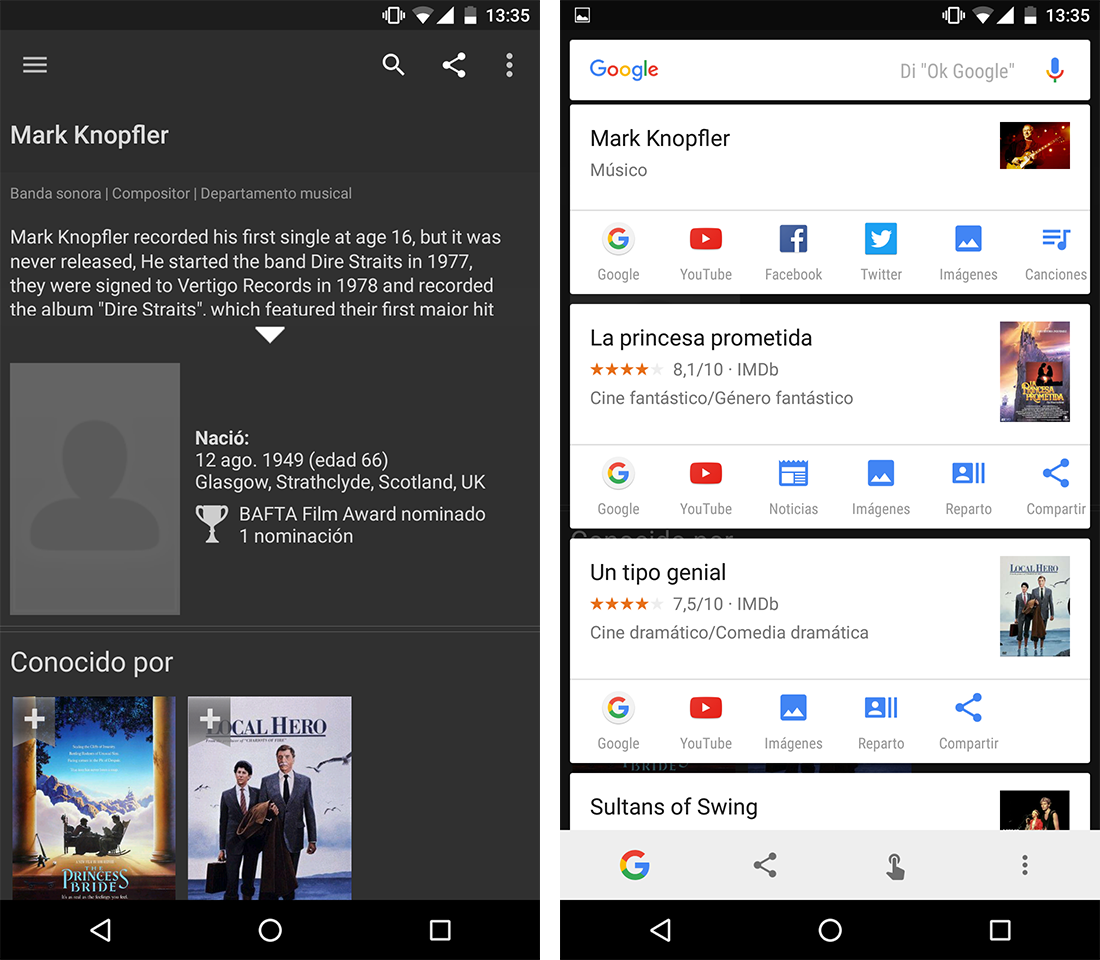
Task: Tap Android back button on right phone
Action: pos(660,931)
